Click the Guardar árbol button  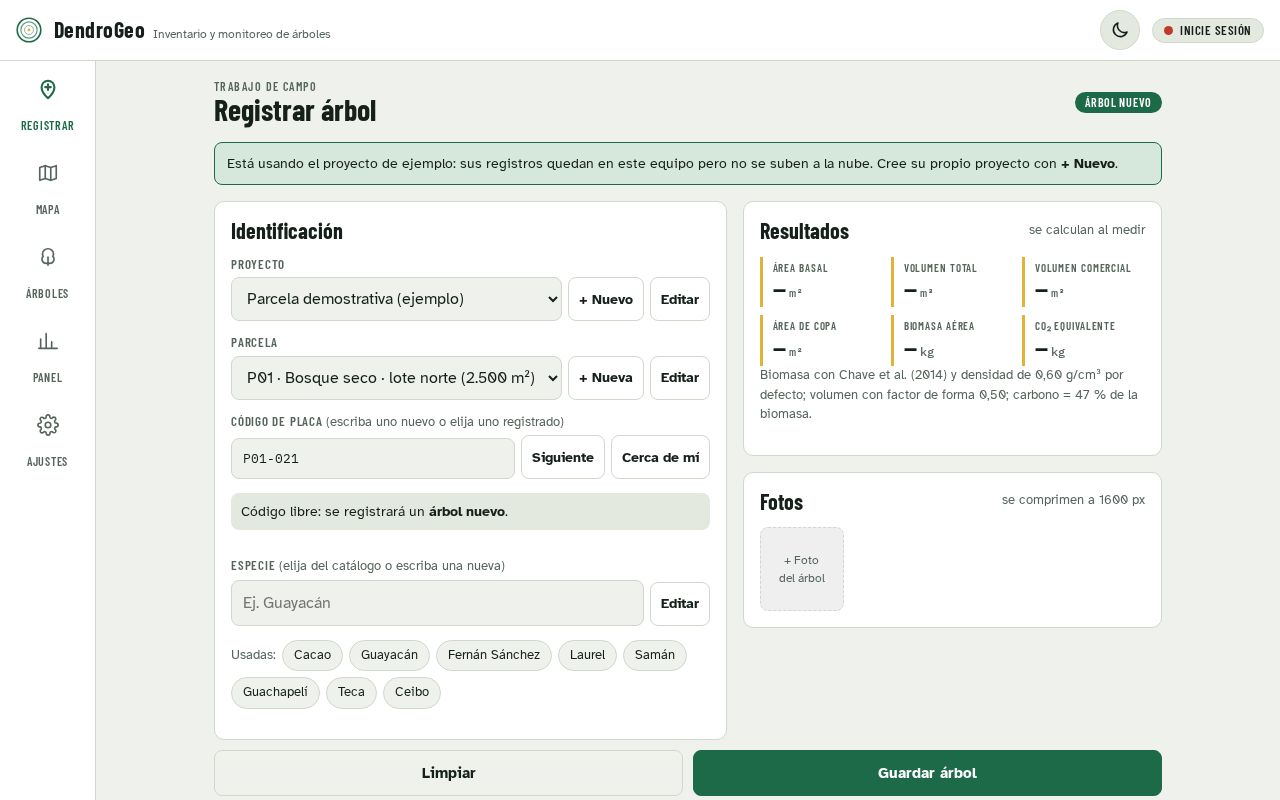coord(927,773)
